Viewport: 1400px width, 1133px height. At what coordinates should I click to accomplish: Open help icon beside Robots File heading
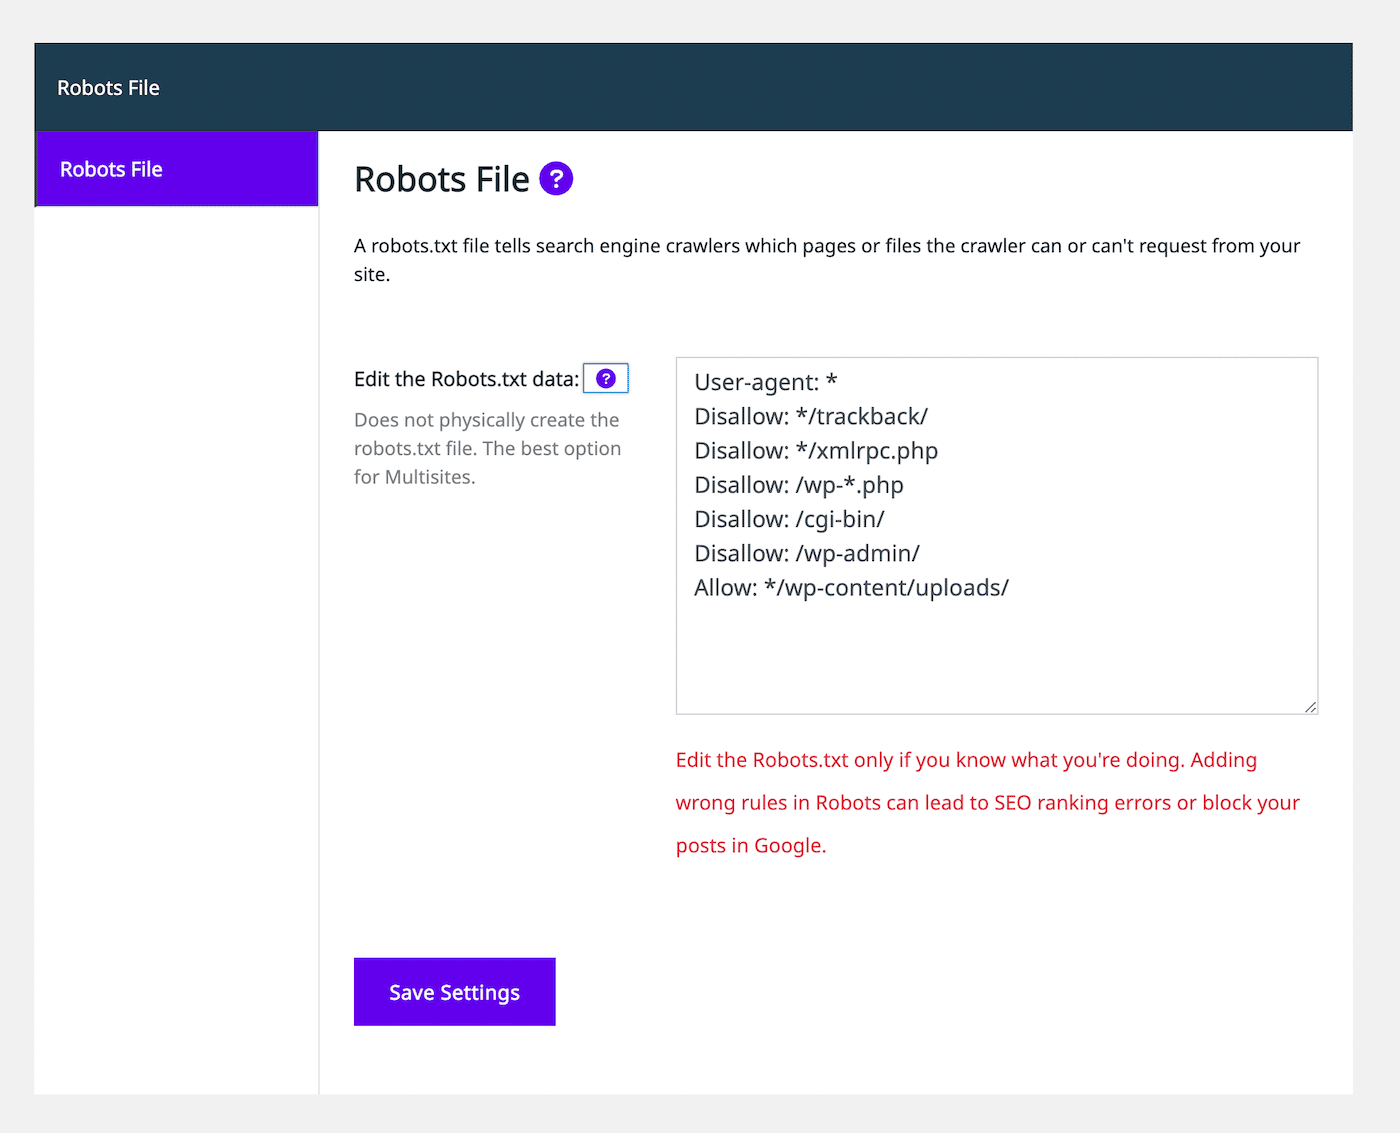556,179
